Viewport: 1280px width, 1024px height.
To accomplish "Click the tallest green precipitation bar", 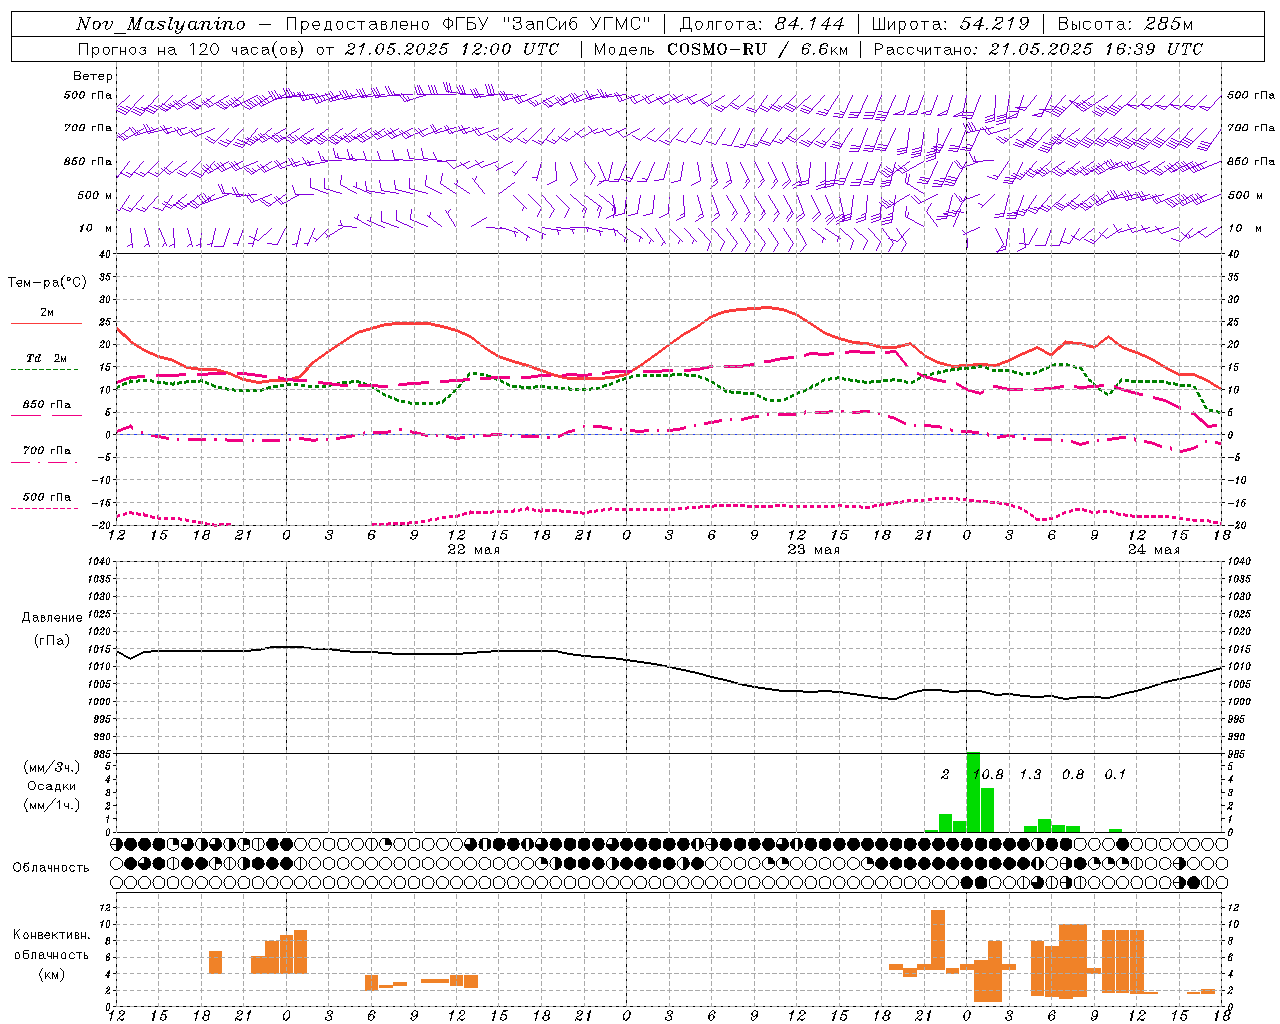I will (973, 792).
